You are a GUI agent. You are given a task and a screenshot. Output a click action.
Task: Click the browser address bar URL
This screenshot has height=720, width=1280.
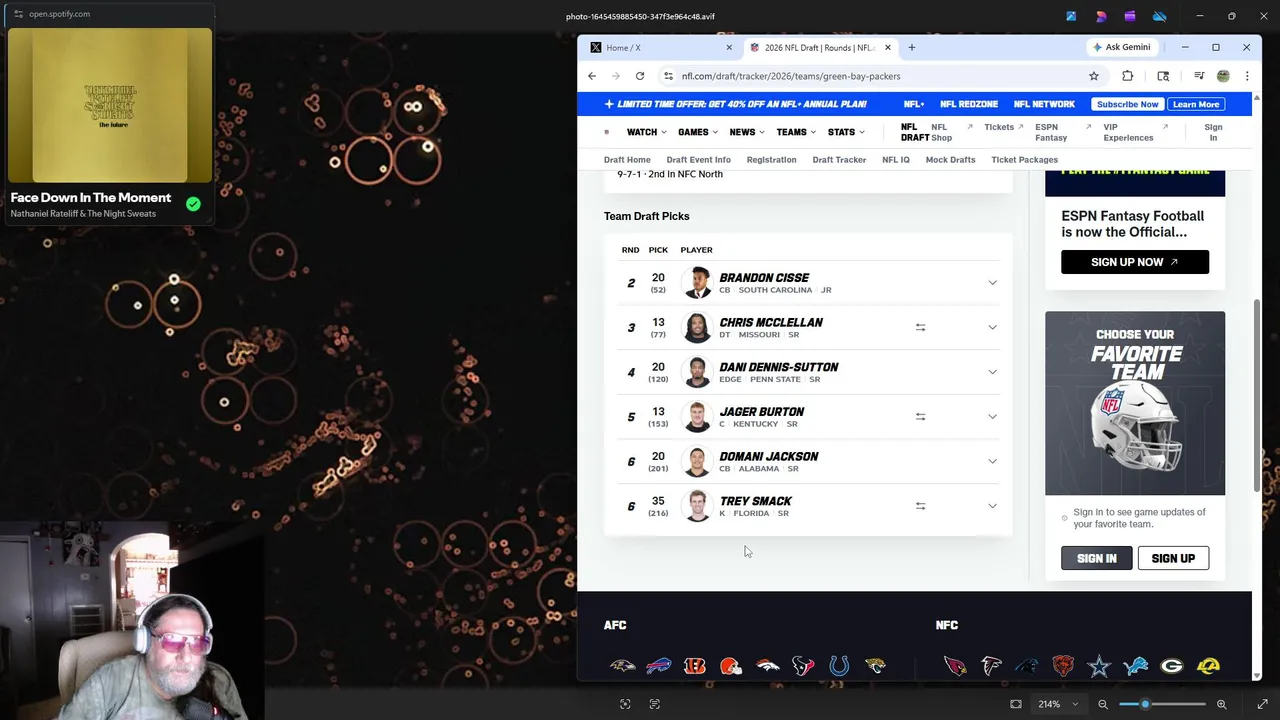click(x=791, y=76)
